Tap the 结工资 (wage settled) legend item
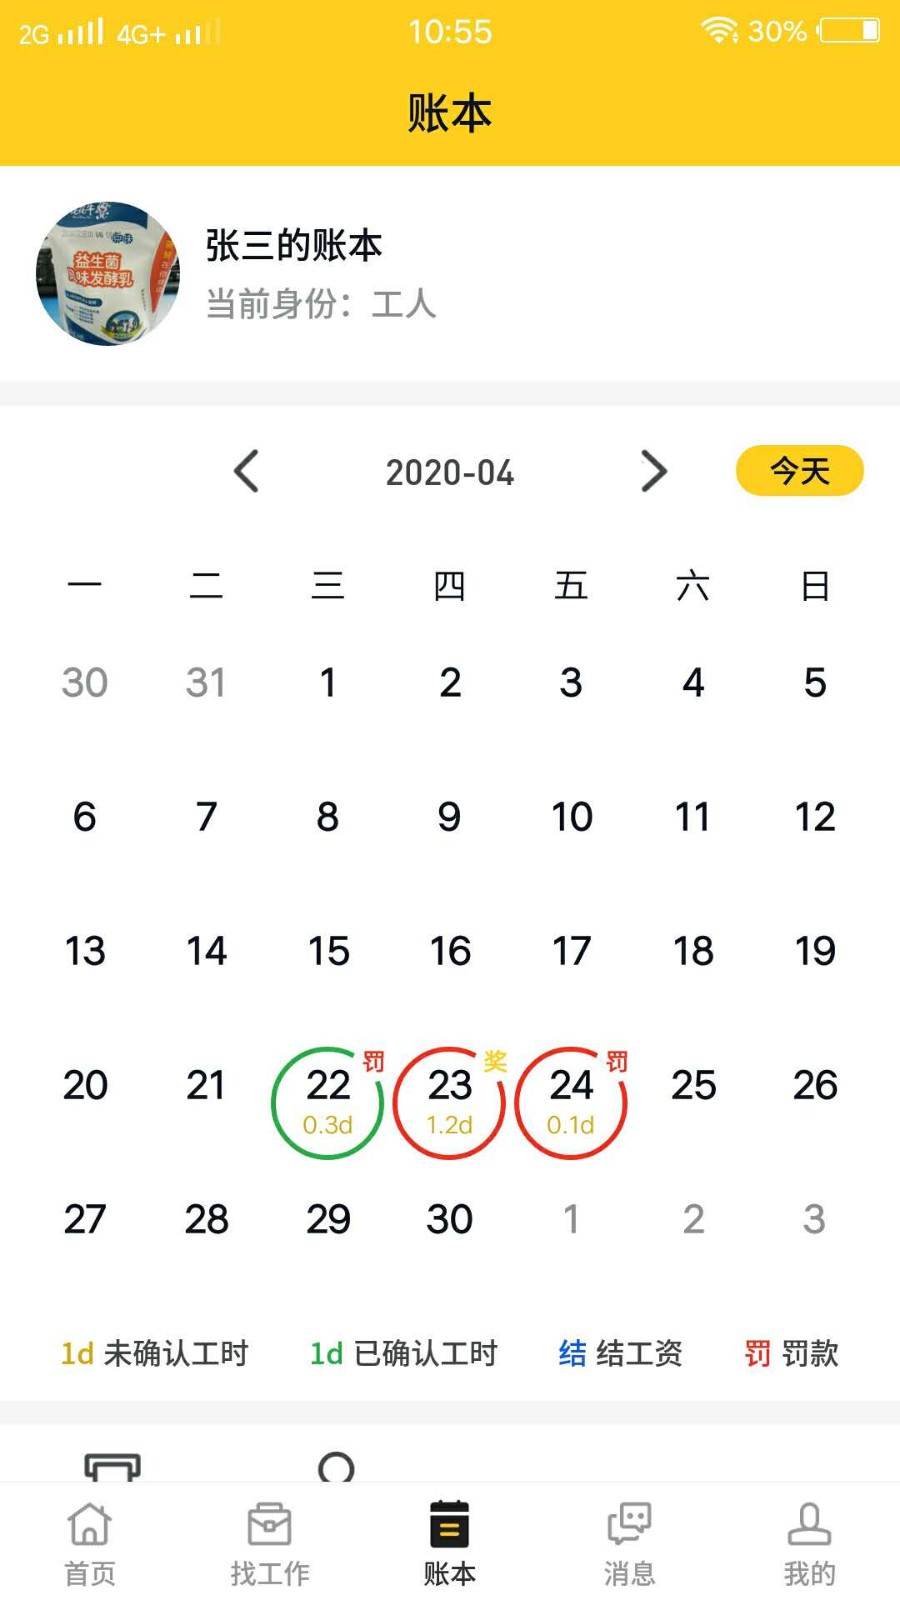The width and height of the screenshot is (900, 1600). coord(620,1353)
